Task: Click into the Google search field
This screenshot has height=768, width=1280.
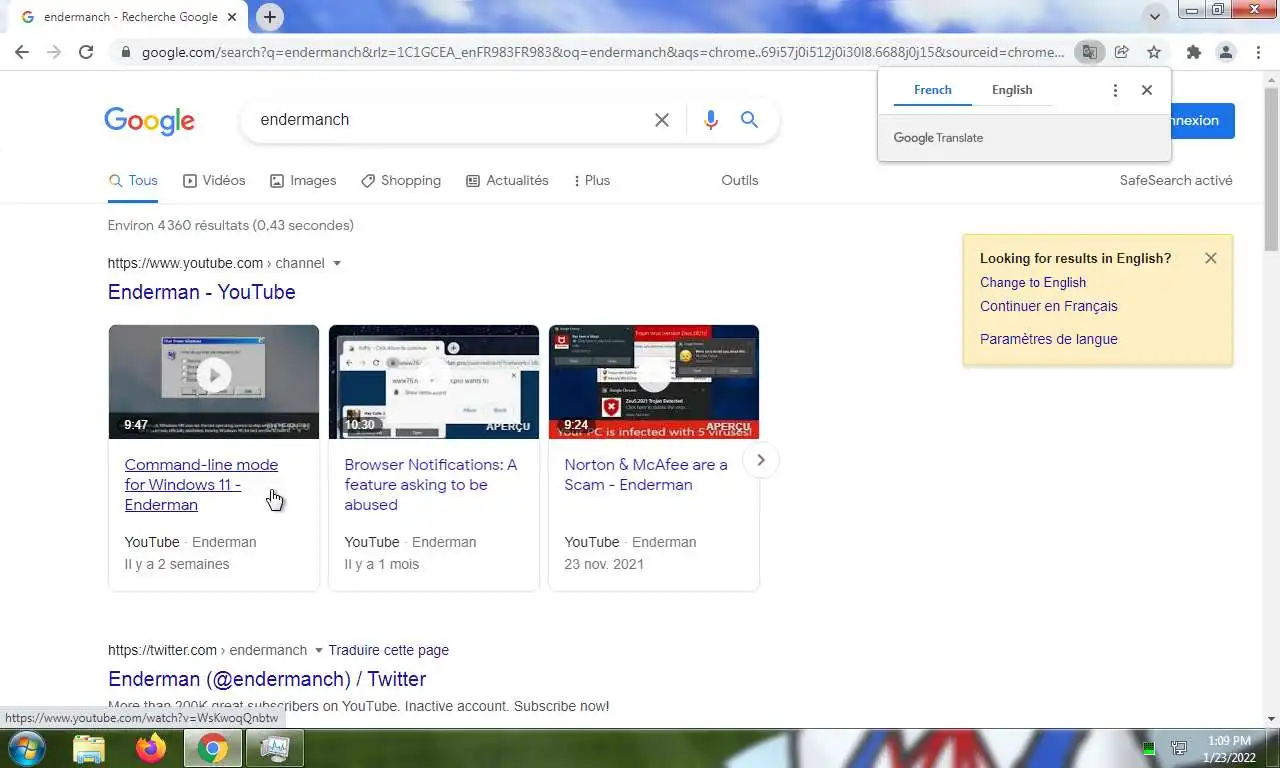Action: point(450,120)
